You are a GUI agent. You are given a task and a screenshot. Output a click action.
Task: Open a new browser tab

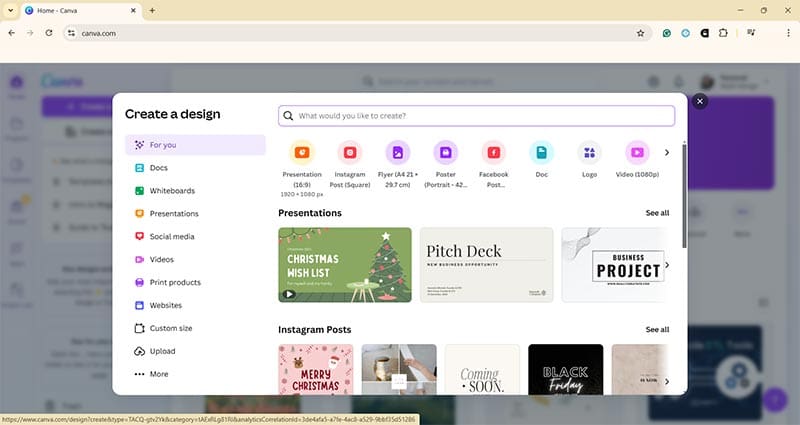point(152,10)
